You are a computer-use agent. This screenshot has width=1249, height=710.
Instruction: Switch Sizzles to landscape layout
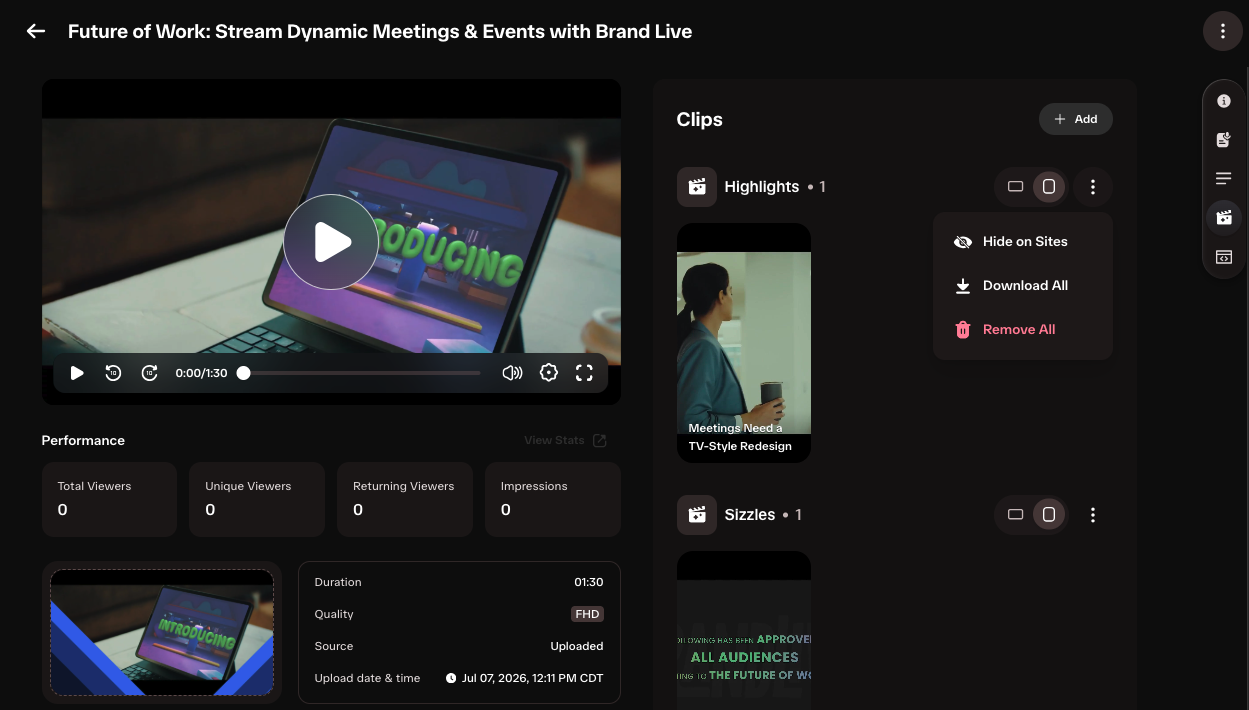1015,515
